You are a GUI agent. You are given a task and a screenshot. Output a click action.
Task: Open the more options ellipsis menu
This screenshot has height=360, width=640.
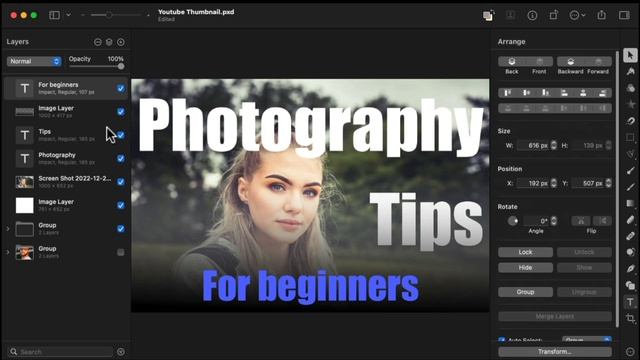[x=577, y=16]
